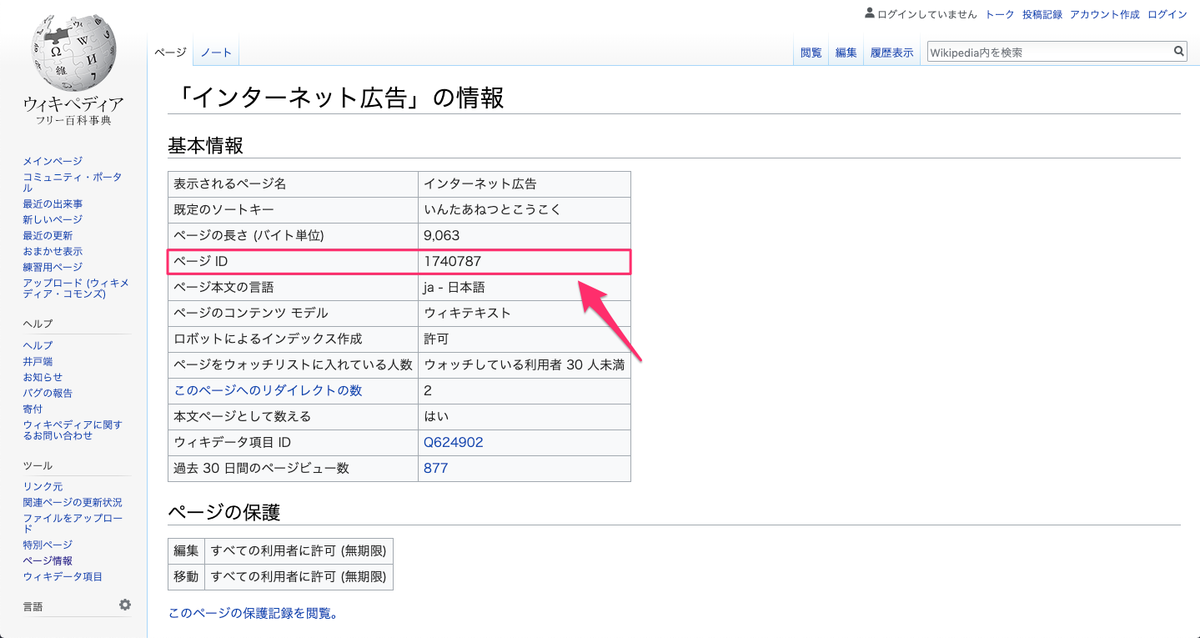
Task: Open ウィキペディアに関するお問い合わせ link
Action: tap(72, 430)
